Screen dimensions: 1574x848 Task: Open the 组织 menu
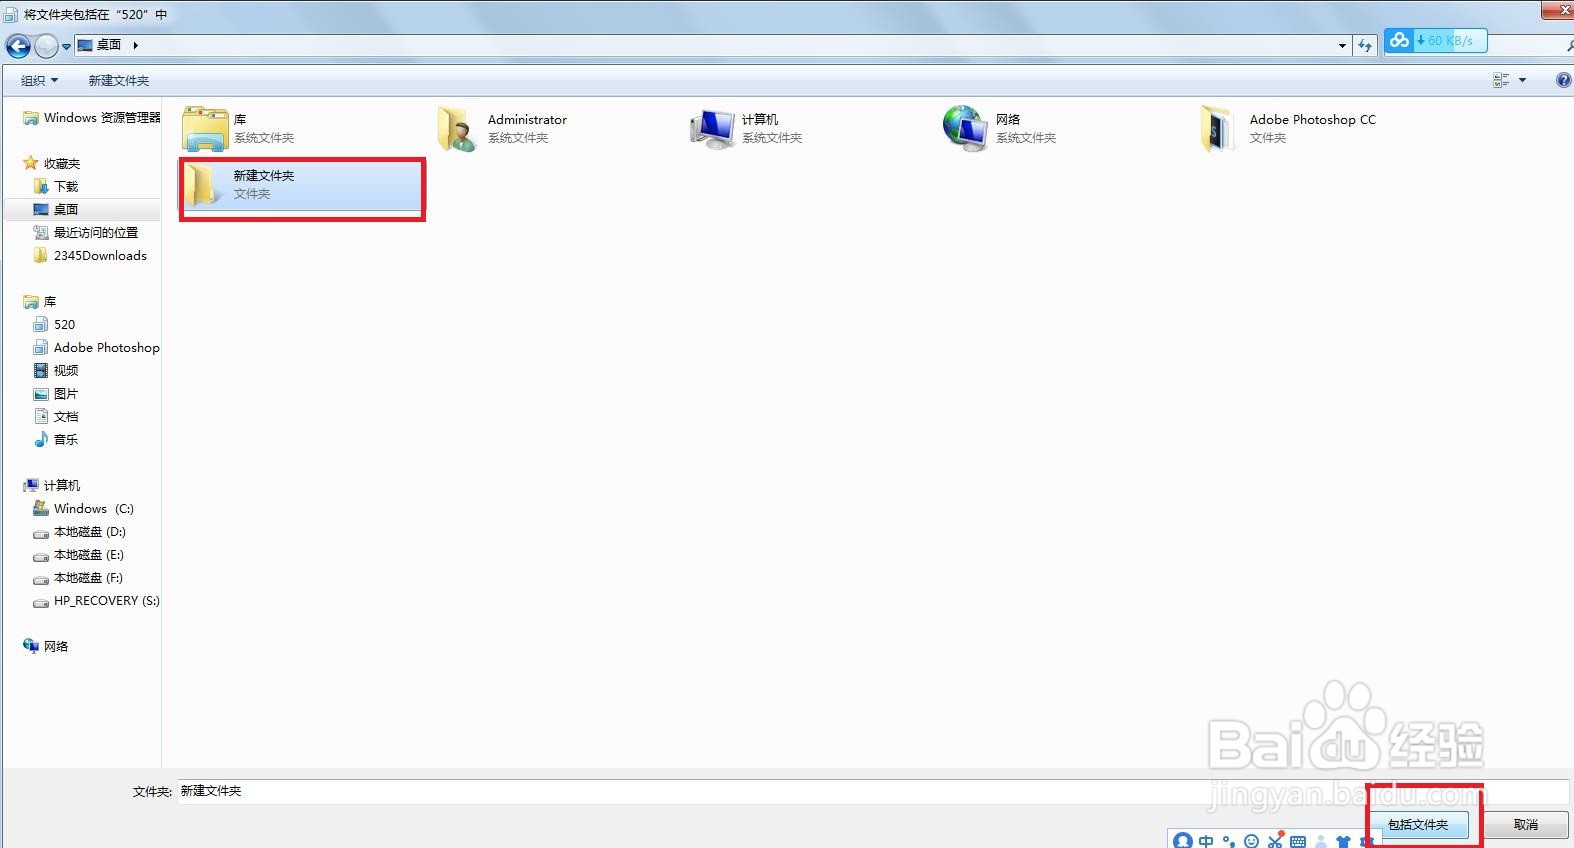40,80
